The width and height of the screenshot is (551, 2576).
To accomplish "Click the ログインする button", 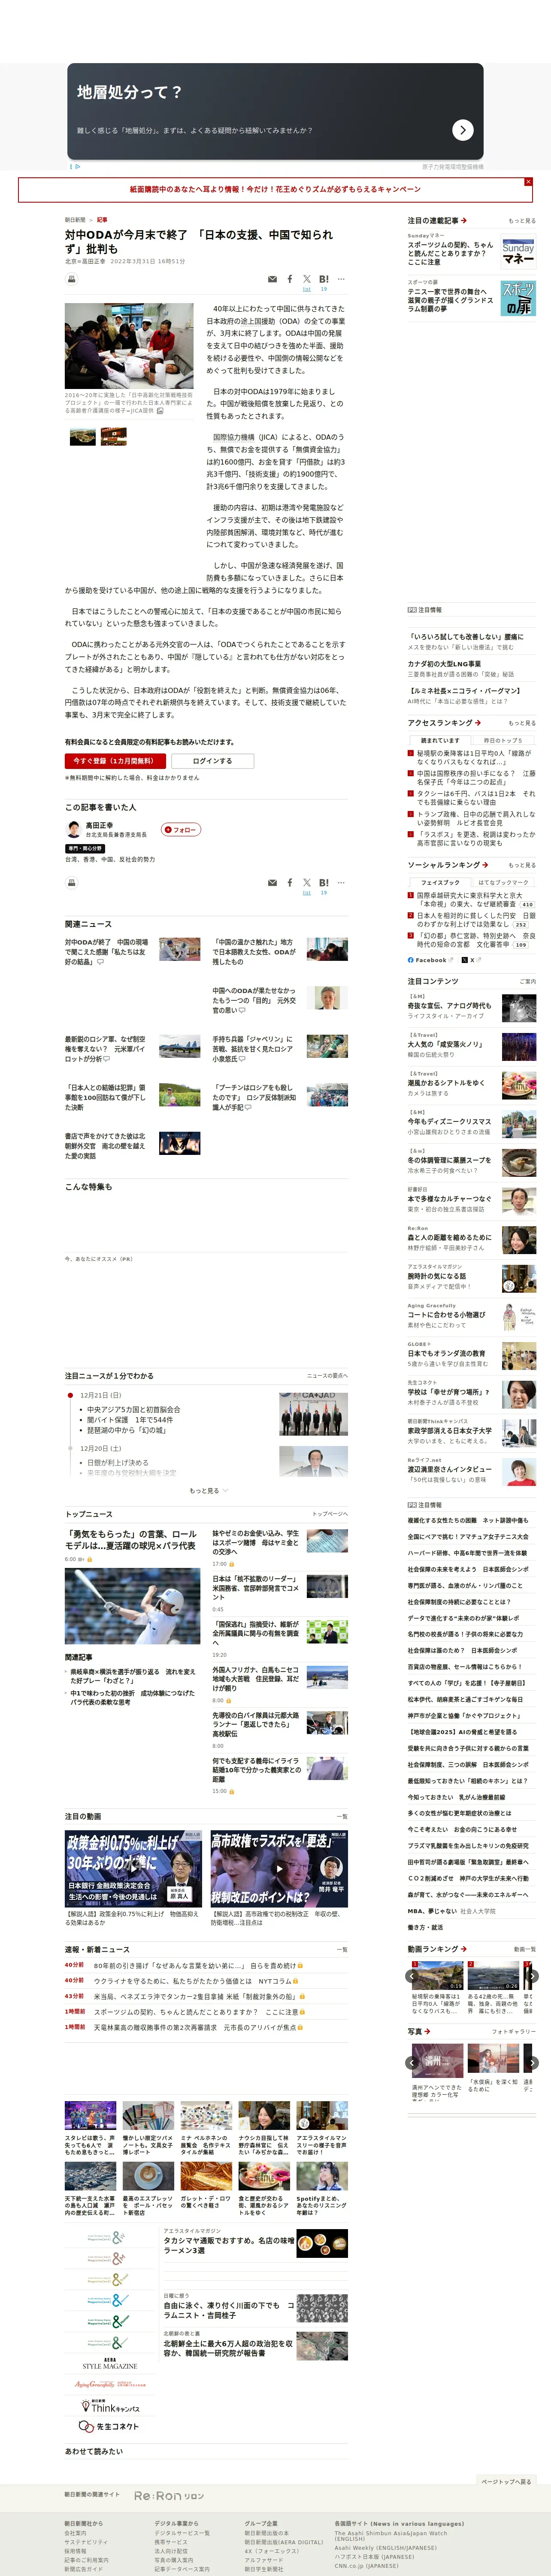I will click(212, 761).
